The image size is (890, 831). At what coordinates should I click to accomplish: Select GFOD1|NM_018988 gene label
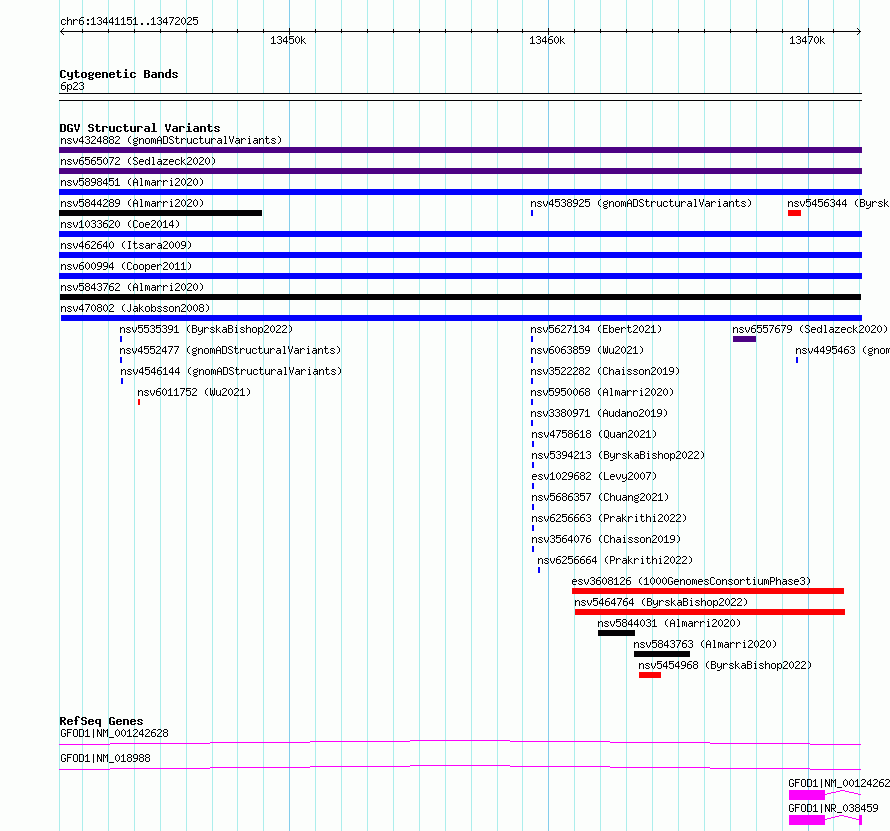point(105,758)
